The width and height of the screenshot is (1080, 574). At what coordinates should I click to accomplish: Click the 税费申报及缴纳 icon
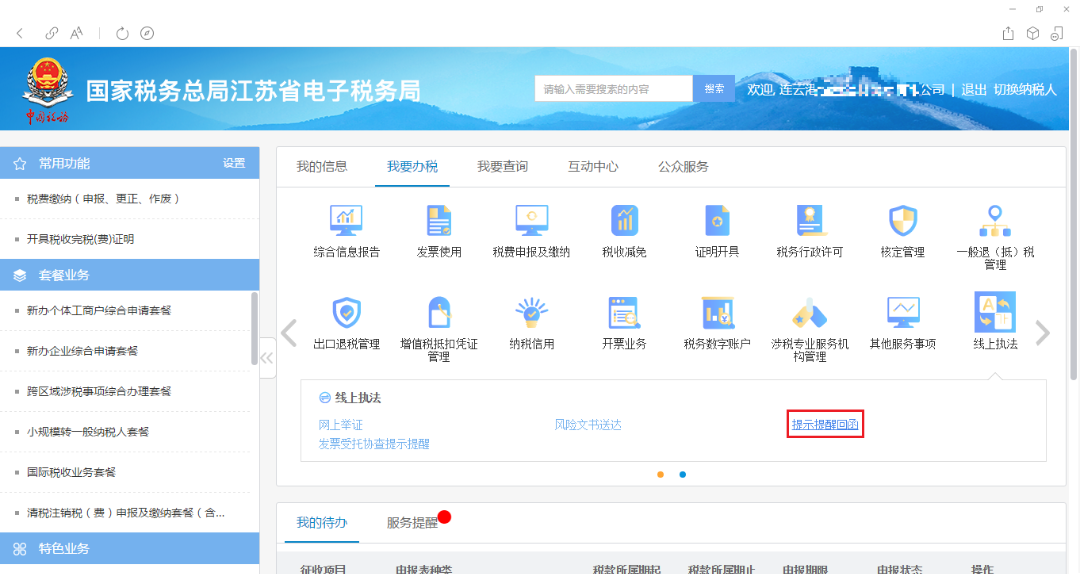click(x=531, y=220)
